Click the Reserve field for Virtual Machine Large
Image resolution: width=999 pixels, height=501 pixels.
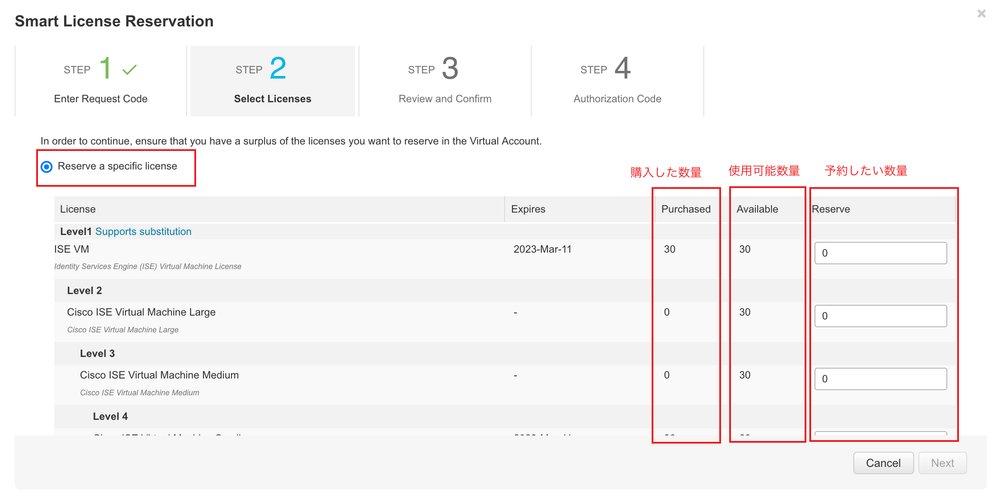(880, 316)
